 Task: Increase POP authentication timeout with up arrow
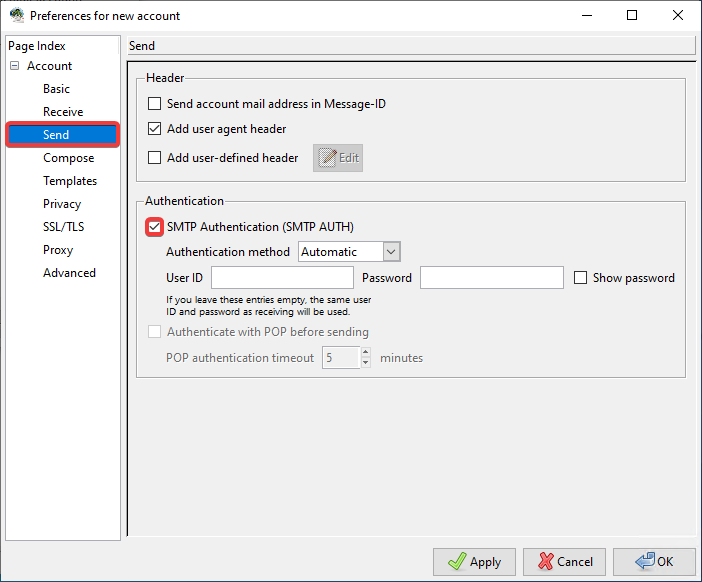click(x=365, y=353)
